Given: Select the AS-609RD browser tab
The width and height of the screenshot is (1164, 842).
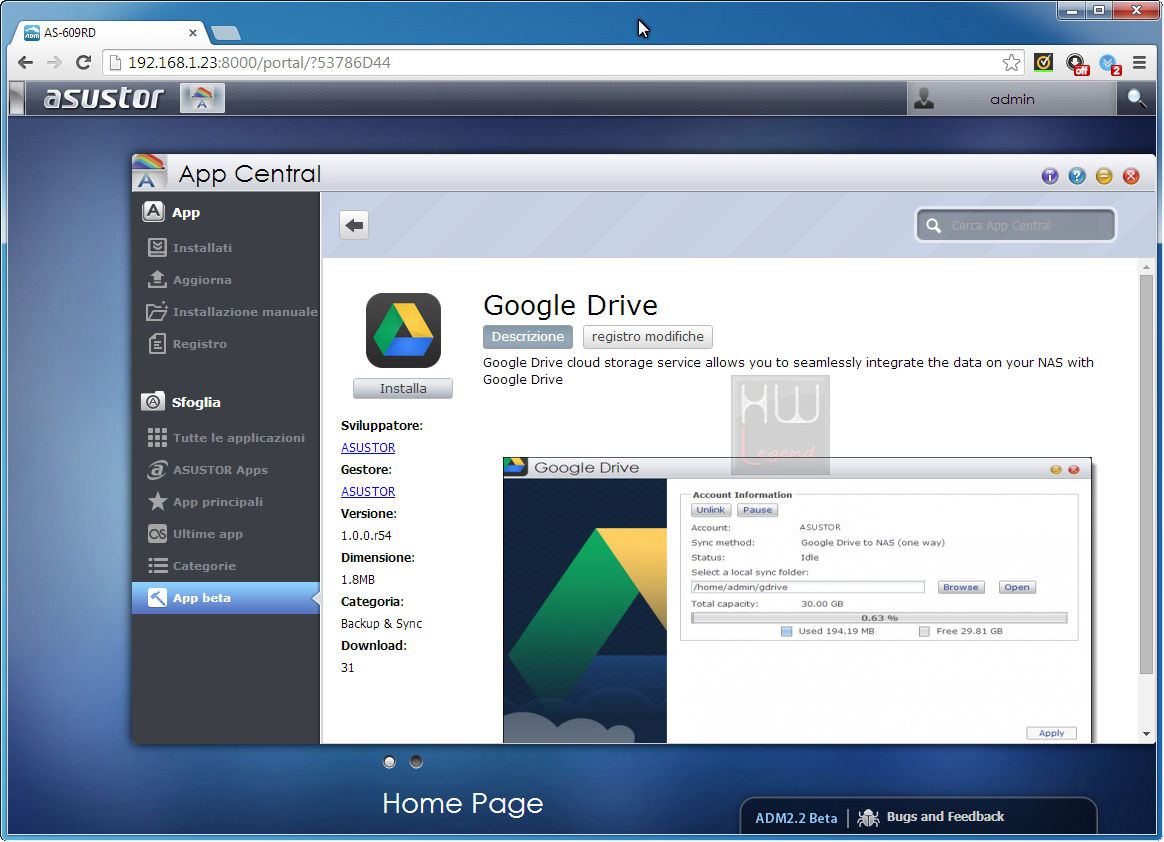Looking at the screenshot, I should click(110, 33).
